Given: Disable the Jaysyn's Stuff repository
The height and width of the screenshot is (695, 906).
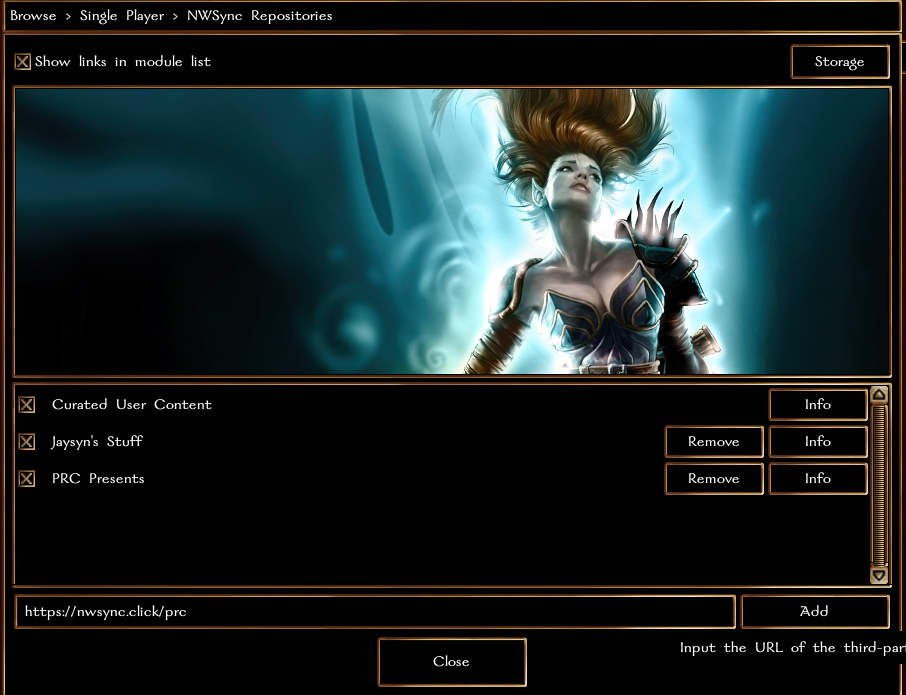Looking at the screenshot, I should point(27,441).
